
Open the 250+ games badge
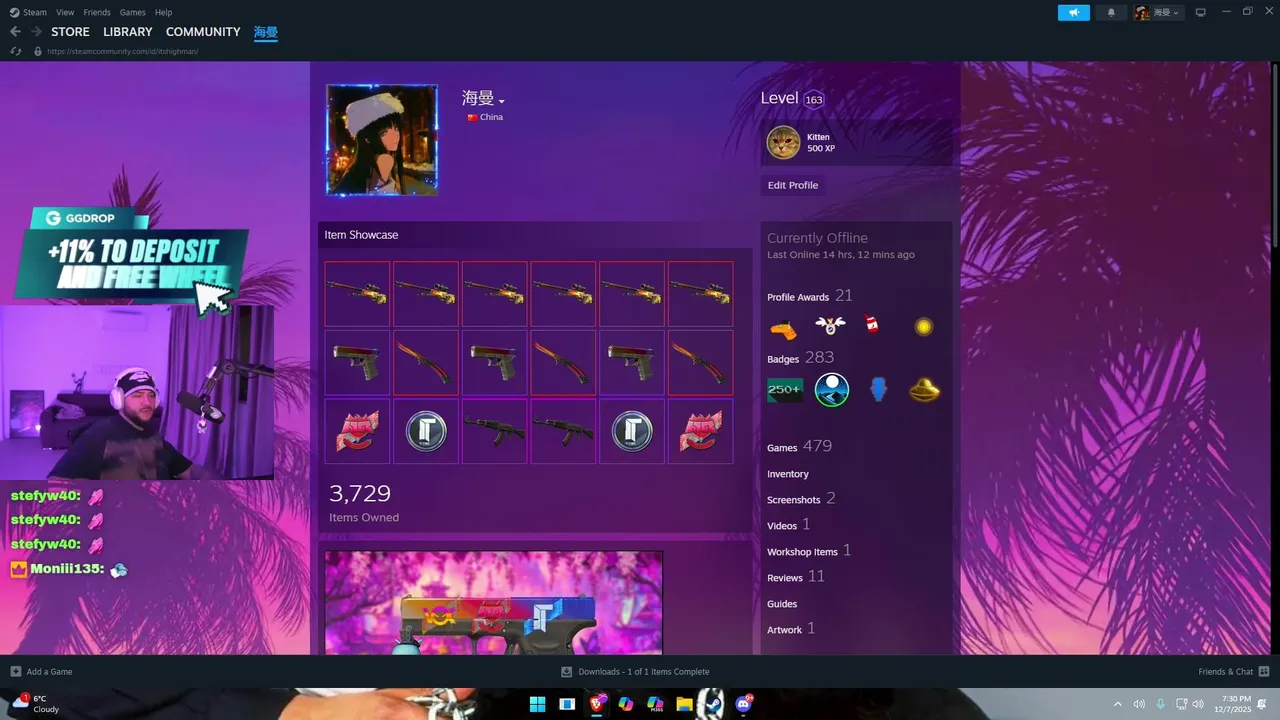point(784,390)
